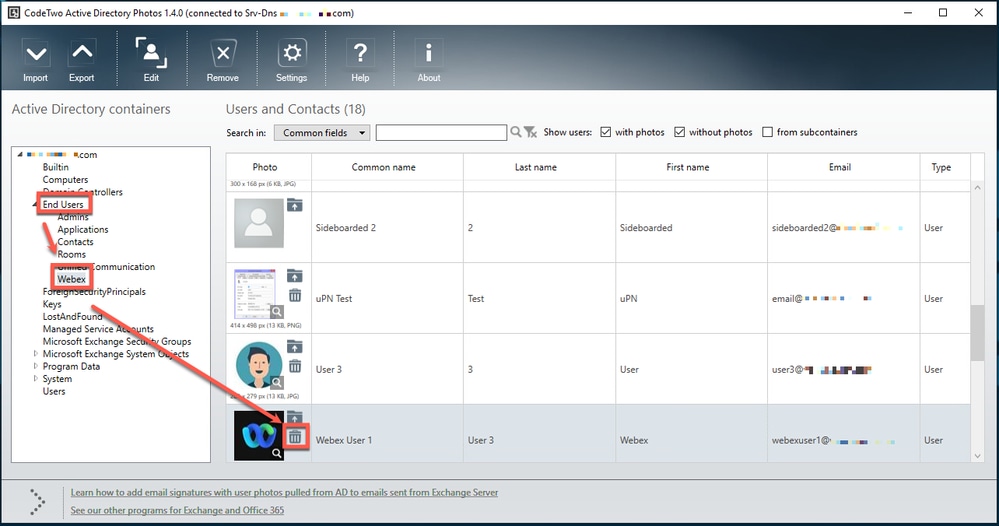Select the Contacts container in tree
This screenshot has width=999, height=526.
(75, 242)
